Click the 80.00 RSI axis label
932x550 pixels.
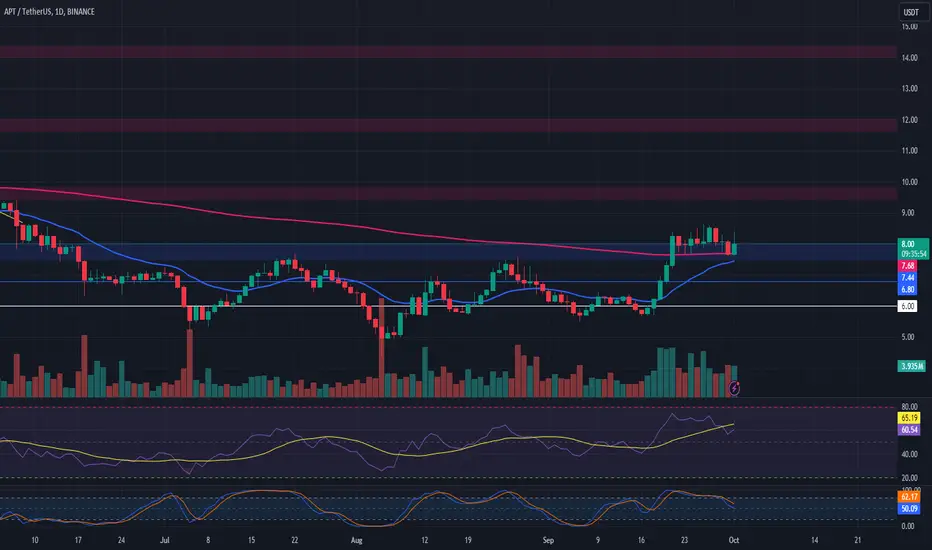[909, 407]
